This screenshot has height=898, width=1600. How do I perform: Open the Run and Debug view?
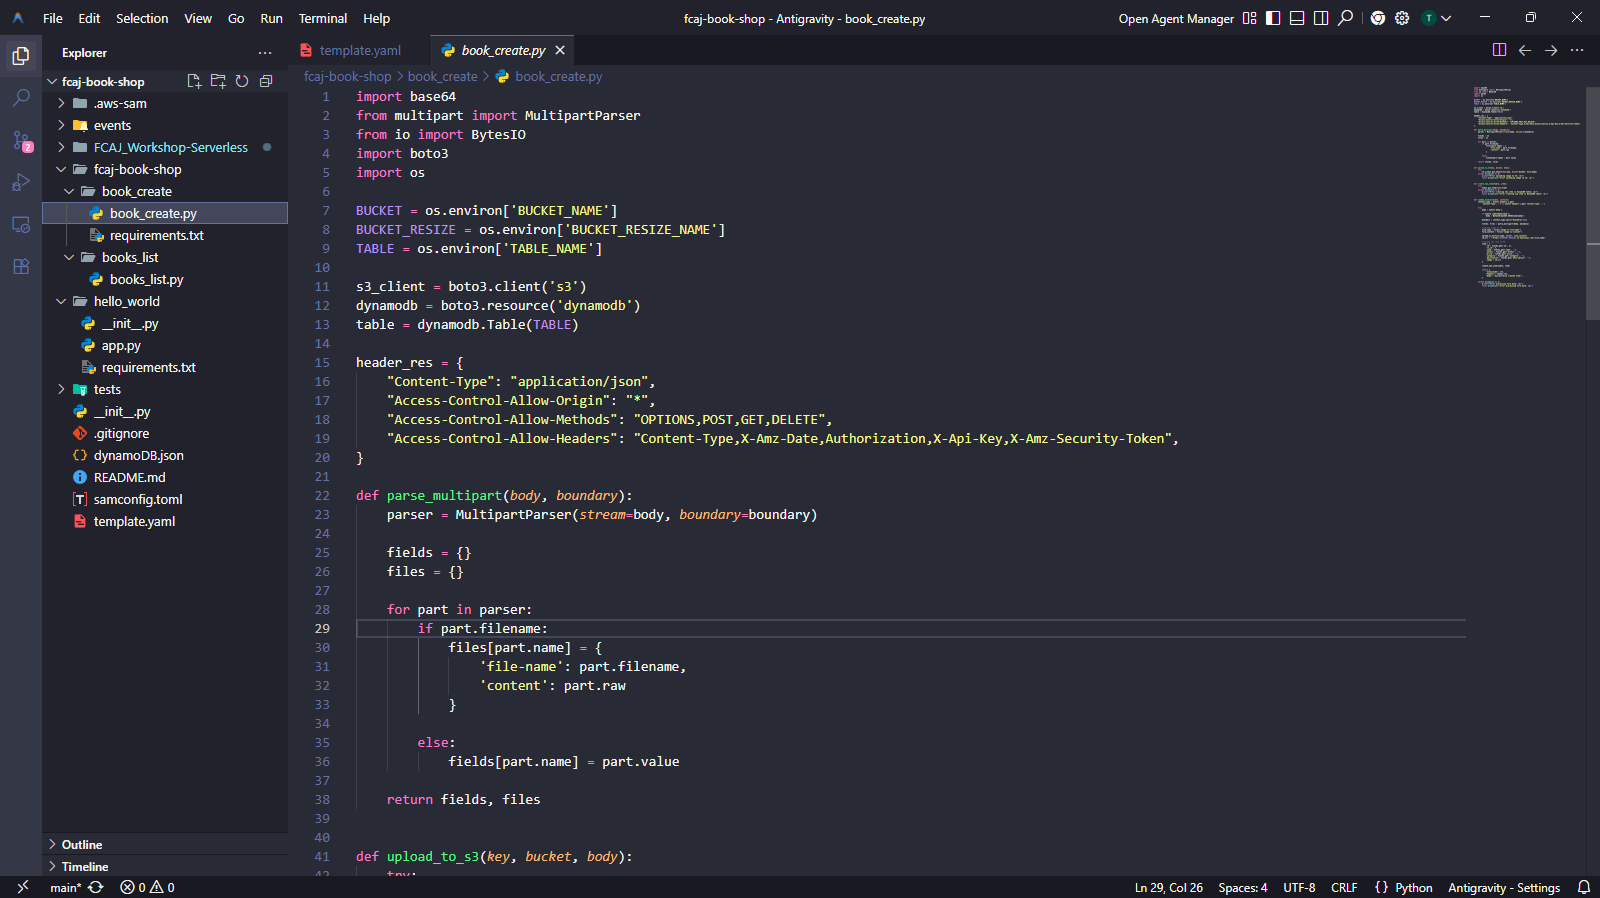[21, 183]
